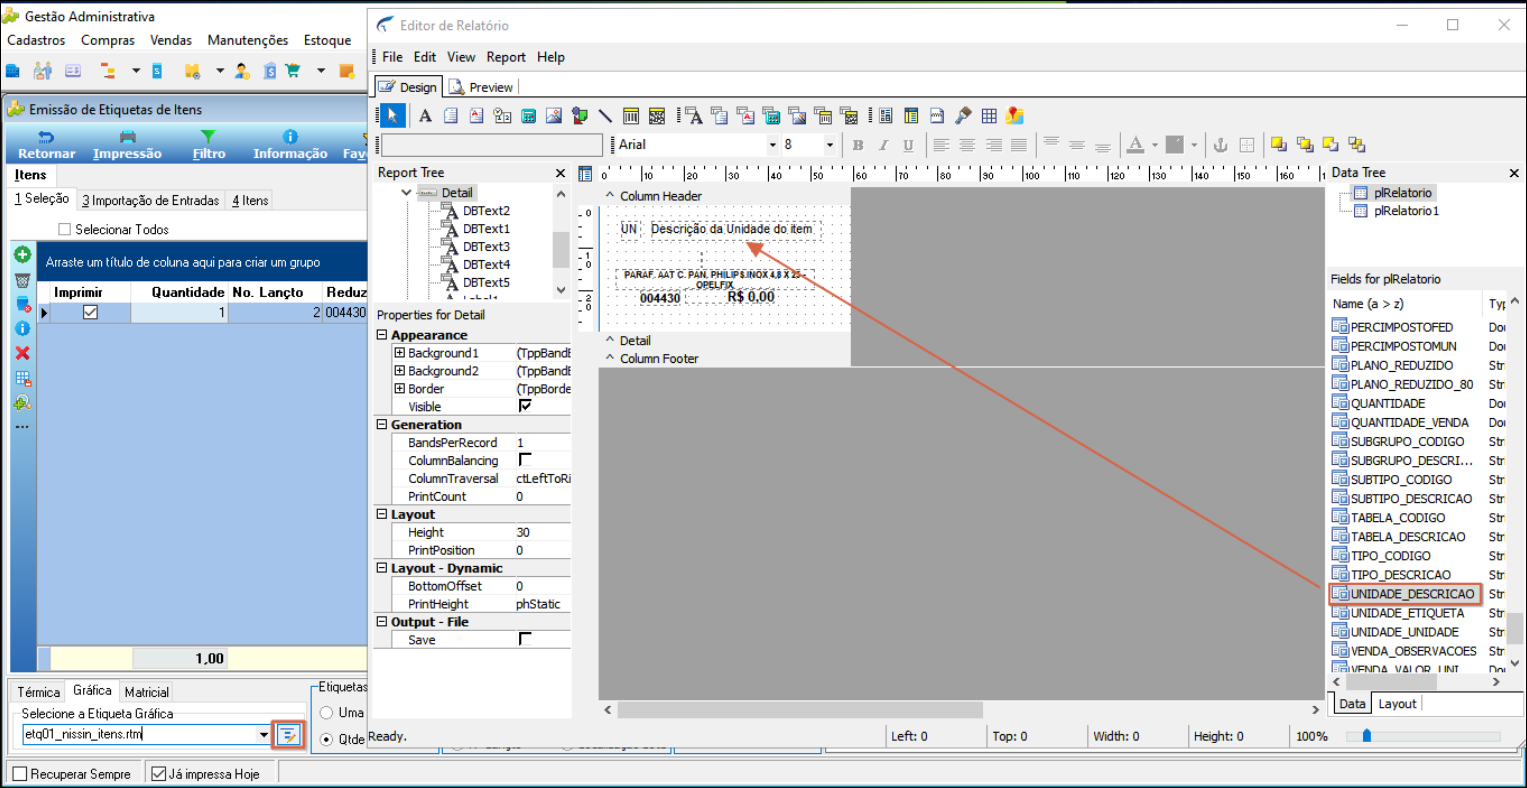Select the Shape component tool

(579, 116)
